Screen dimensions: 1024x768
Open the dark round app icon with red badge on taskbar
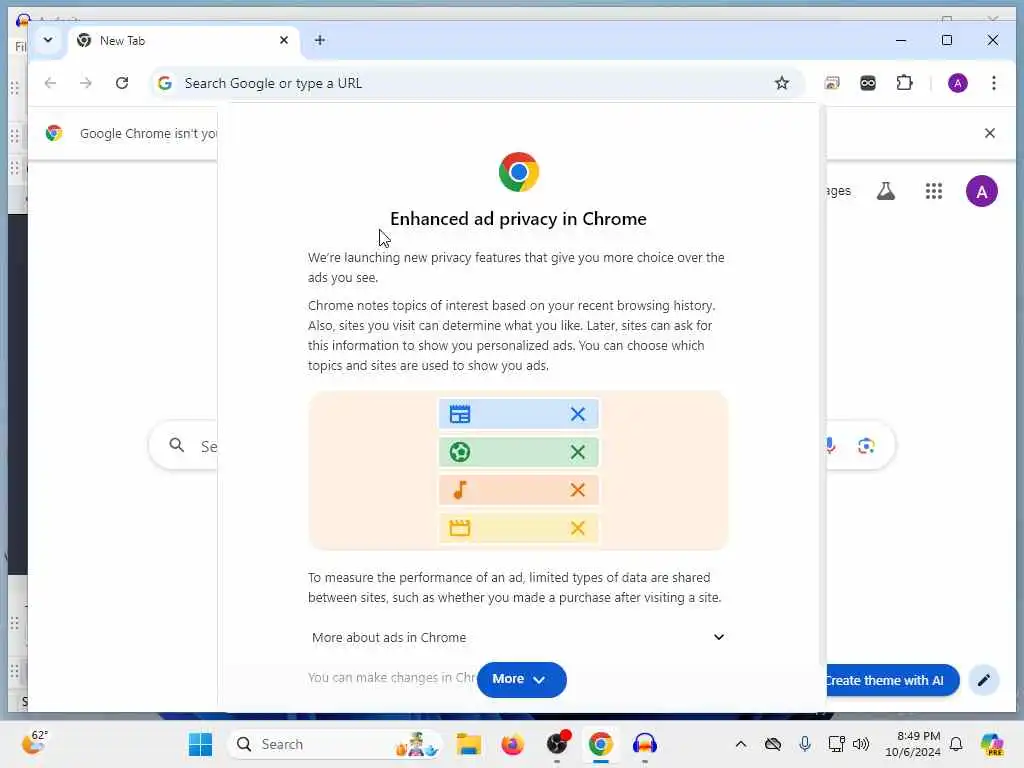[x=557, y=743]
